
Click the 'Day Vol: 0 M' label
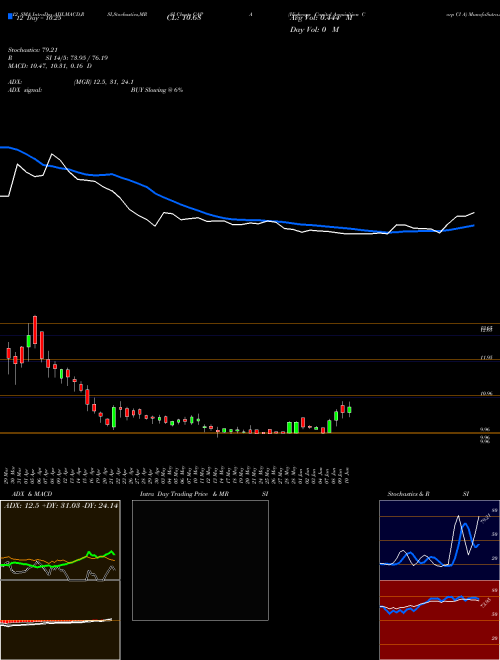[314, 30]
